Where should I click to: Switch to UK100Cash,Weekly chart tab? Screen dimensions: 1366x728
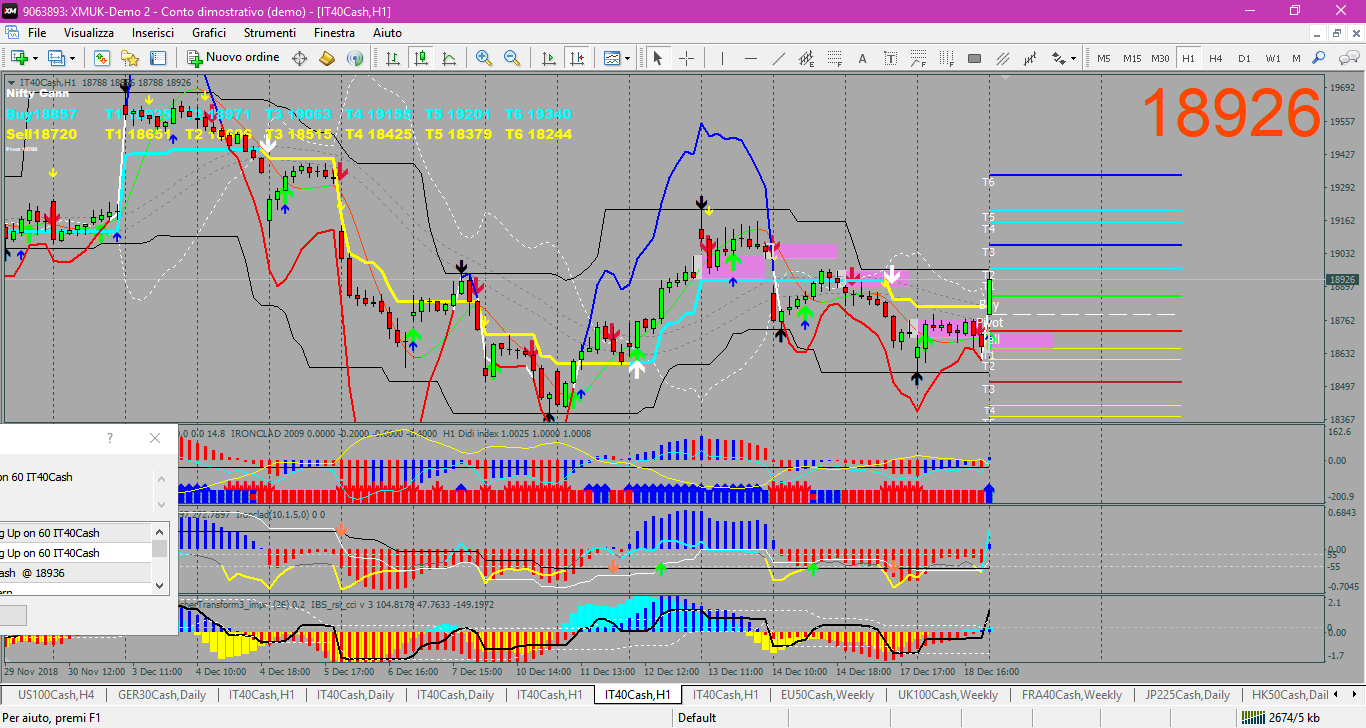tap(948, 695)
